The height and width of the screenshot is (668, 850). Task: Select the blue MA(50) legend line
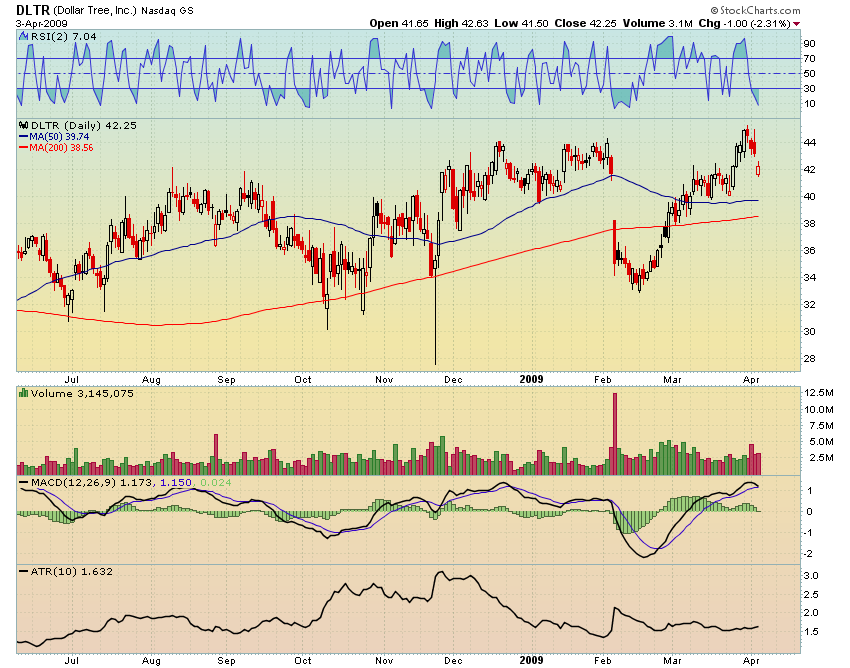(23, 137)
